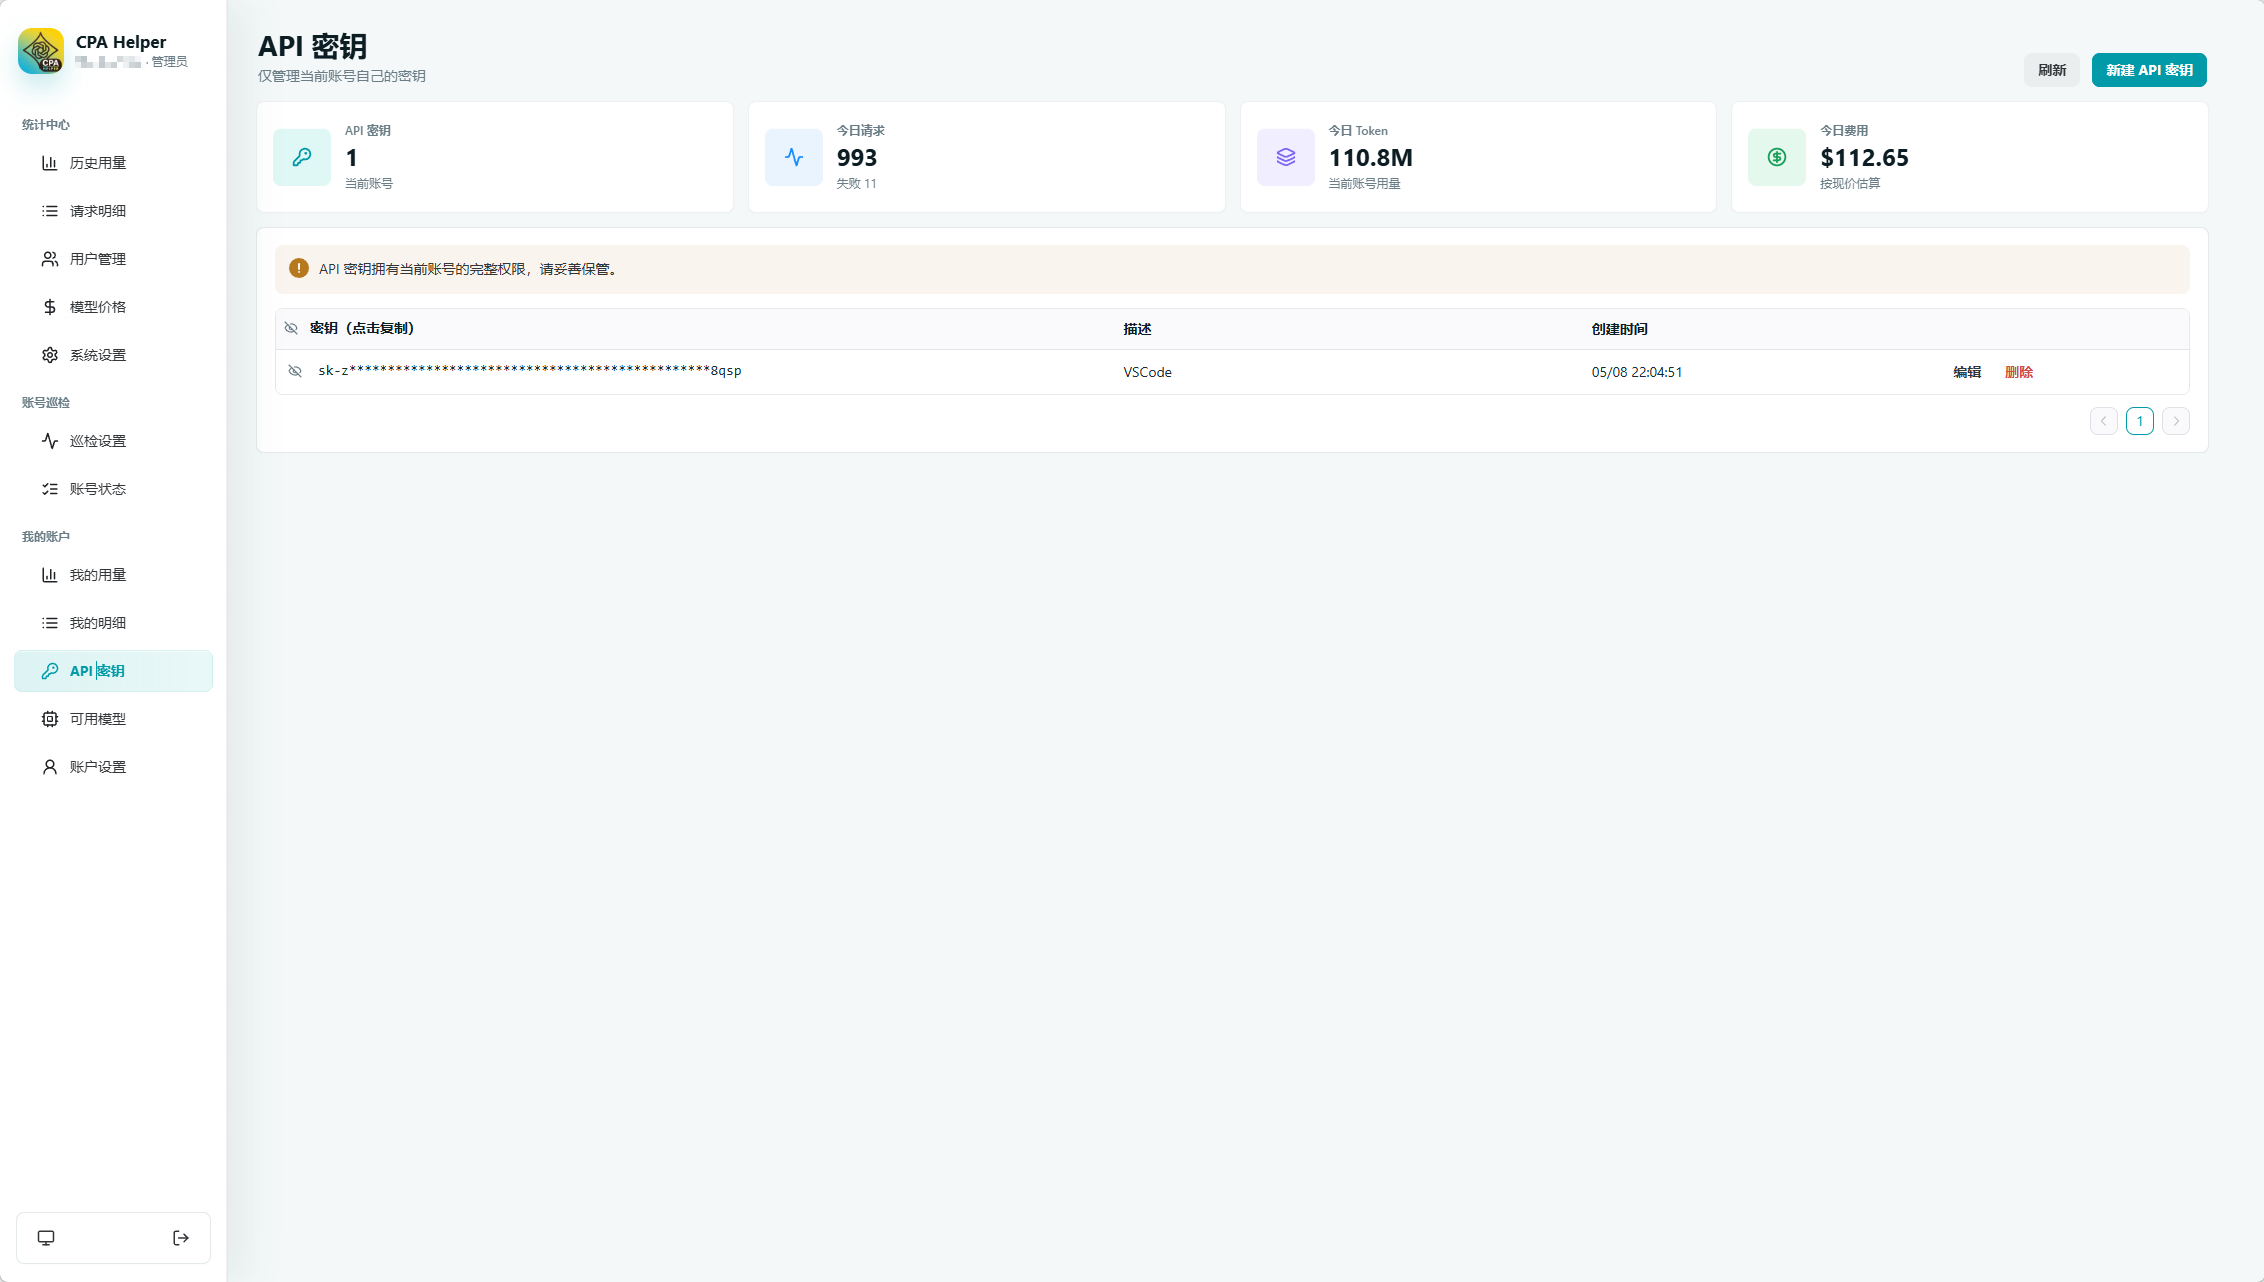Click the gear icon for 系统设置

coord(50,355)
